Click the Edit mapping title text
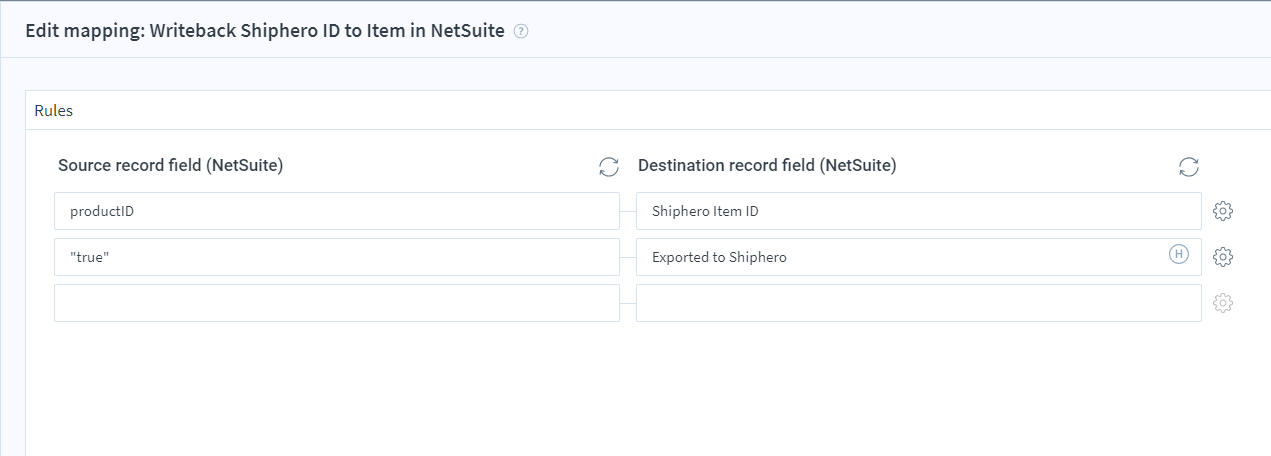 (x=265, y=30)
